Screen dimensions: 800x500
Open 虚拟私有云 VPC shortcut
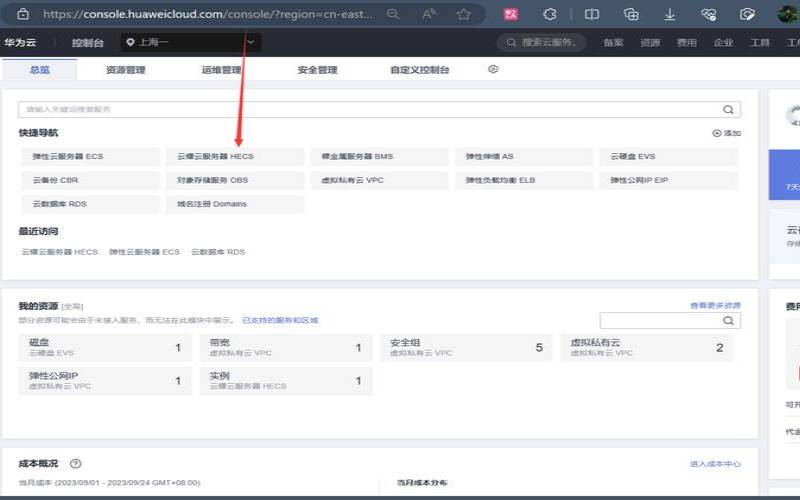[x=380, y=180]
